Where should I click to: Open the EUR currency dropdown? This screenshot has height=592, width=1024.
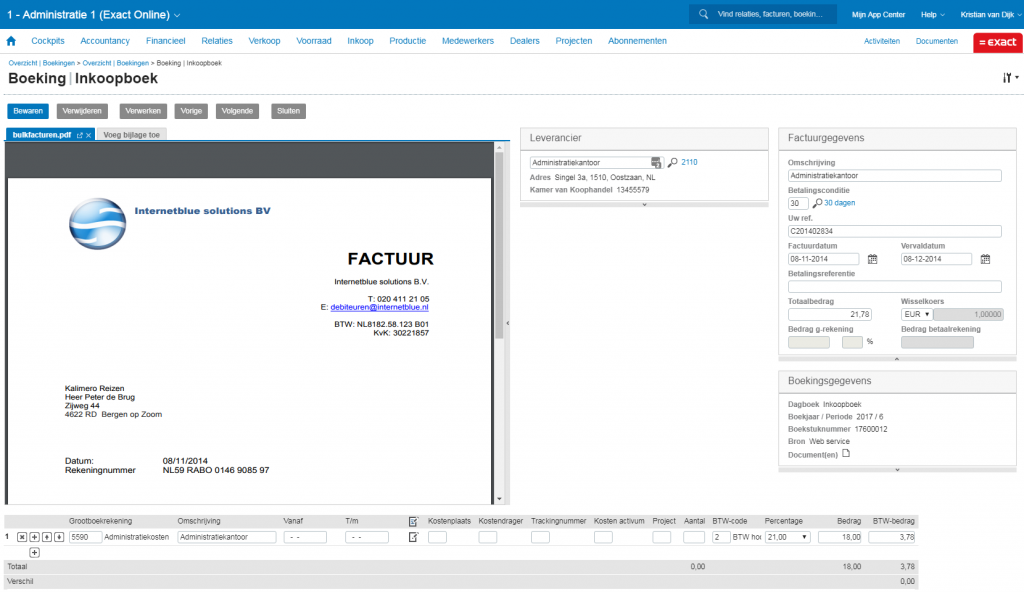tap(916, 314)
